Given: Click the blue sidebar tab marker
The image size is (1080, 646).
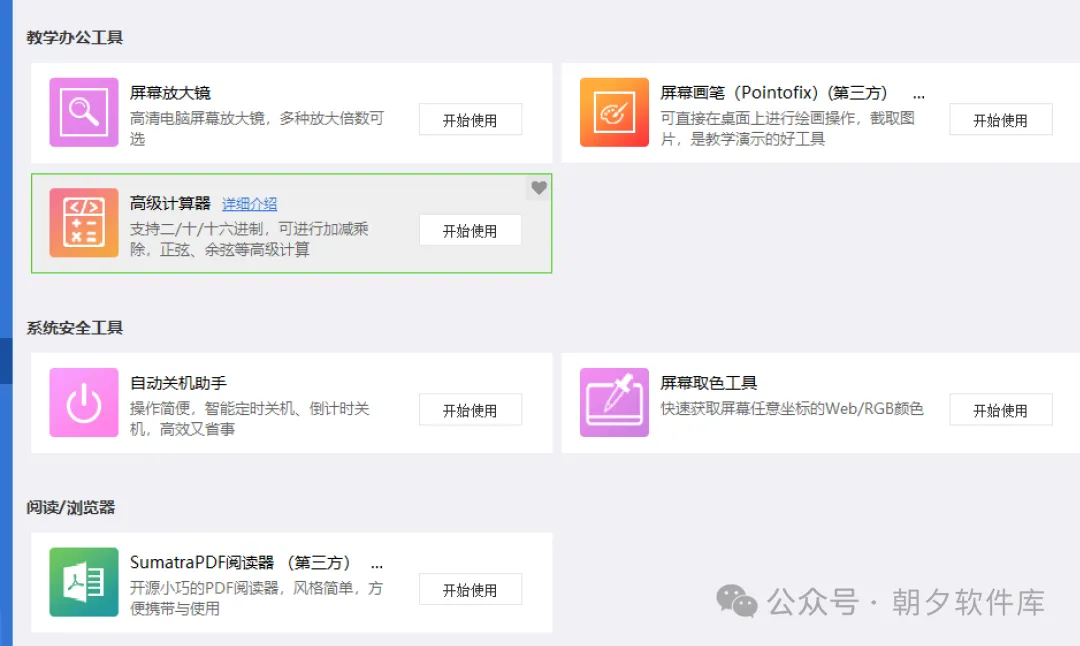Looking at the screenshot, I should tap(6, 360).
